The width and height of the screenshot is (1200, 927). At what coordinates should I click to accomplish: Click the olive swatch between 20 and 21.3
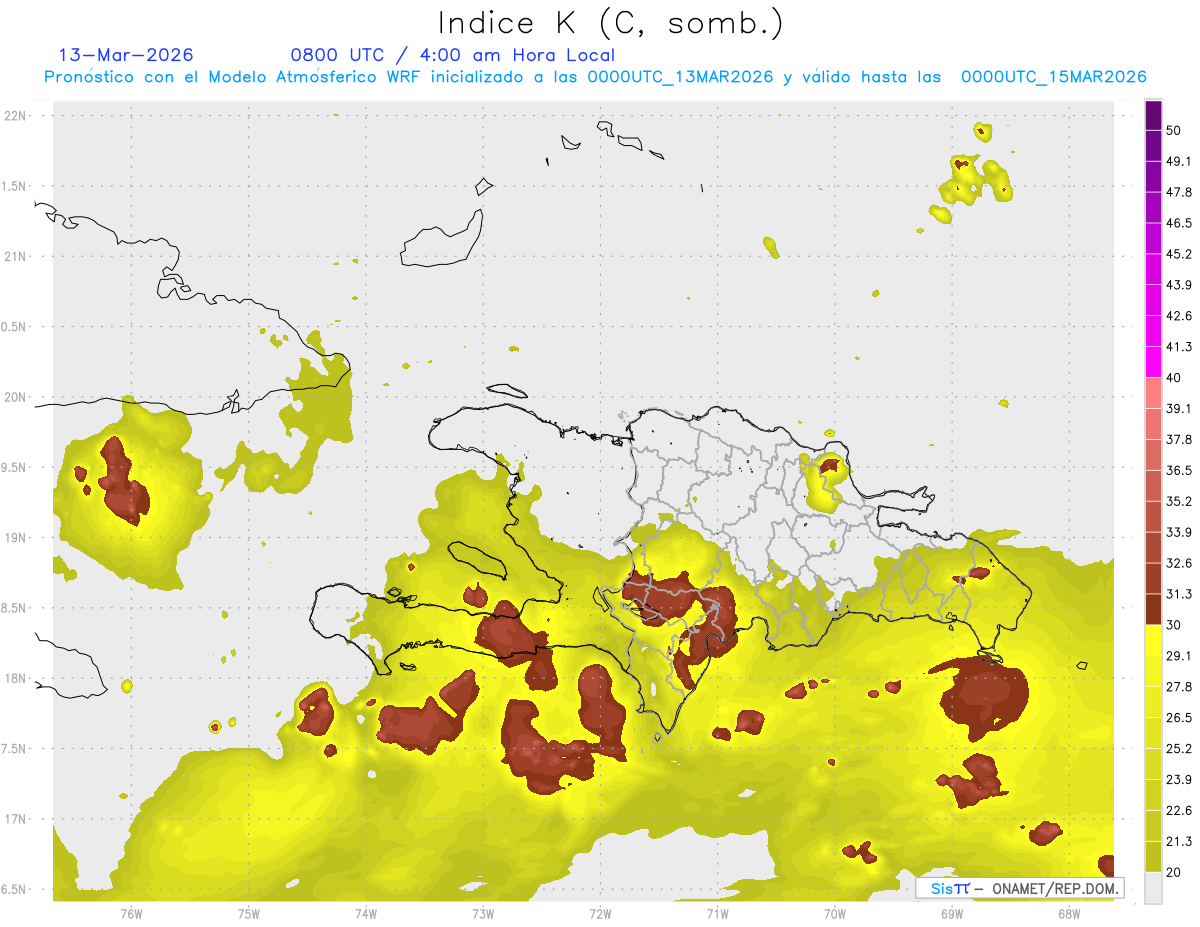tap(1154, 856)
